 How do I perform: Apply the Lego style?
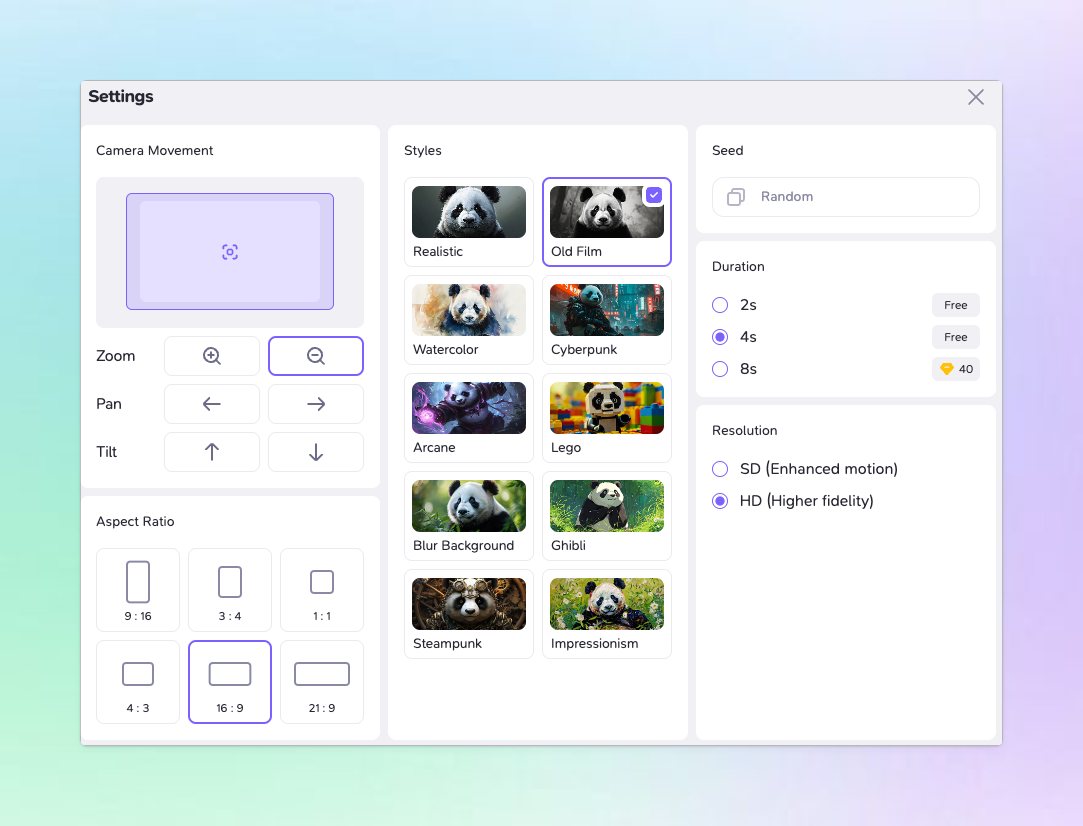606,418
